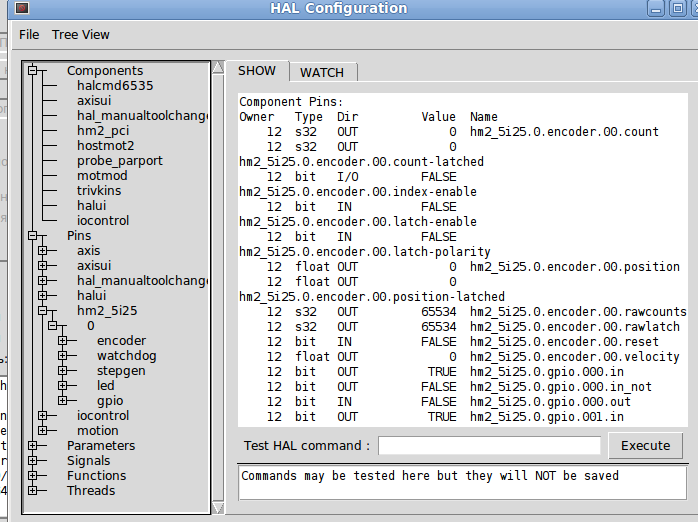Select the Threads tree label

click(x=91, y=490)
